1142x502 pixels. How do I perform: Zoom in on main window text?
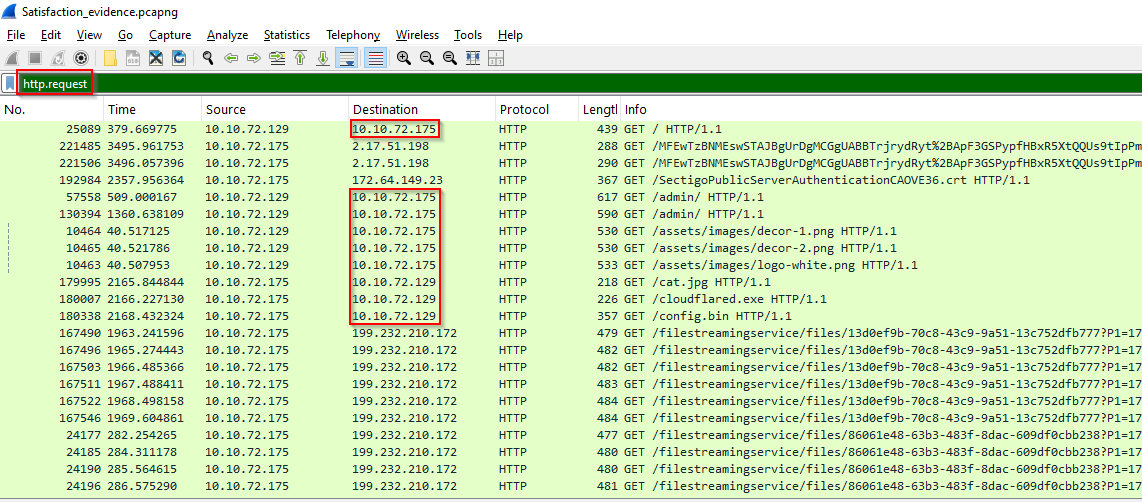(403, 58)
